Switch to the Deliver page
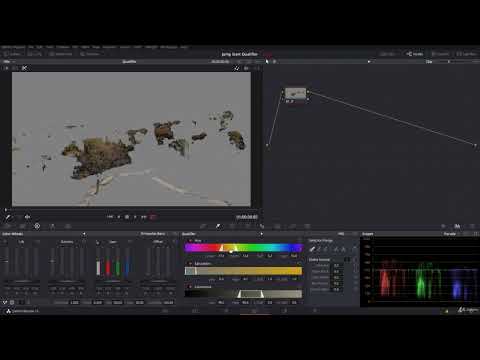The width and height of the screenshot is (480, 360). 315,311
